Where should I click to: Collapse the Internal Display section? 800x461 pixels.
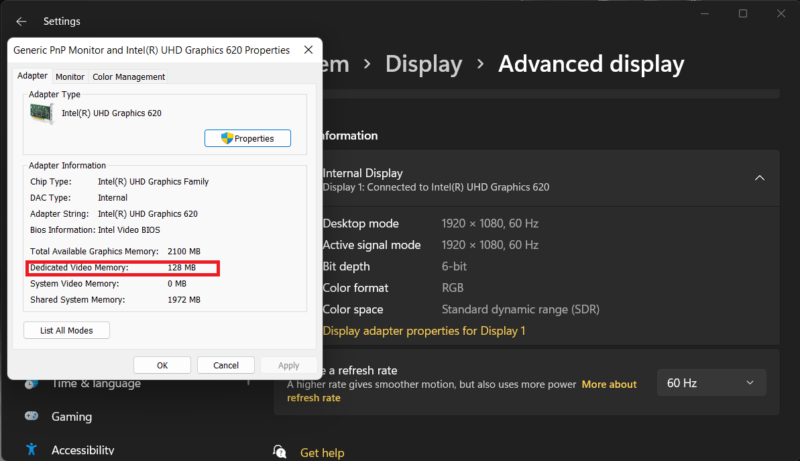click(760, 178)
